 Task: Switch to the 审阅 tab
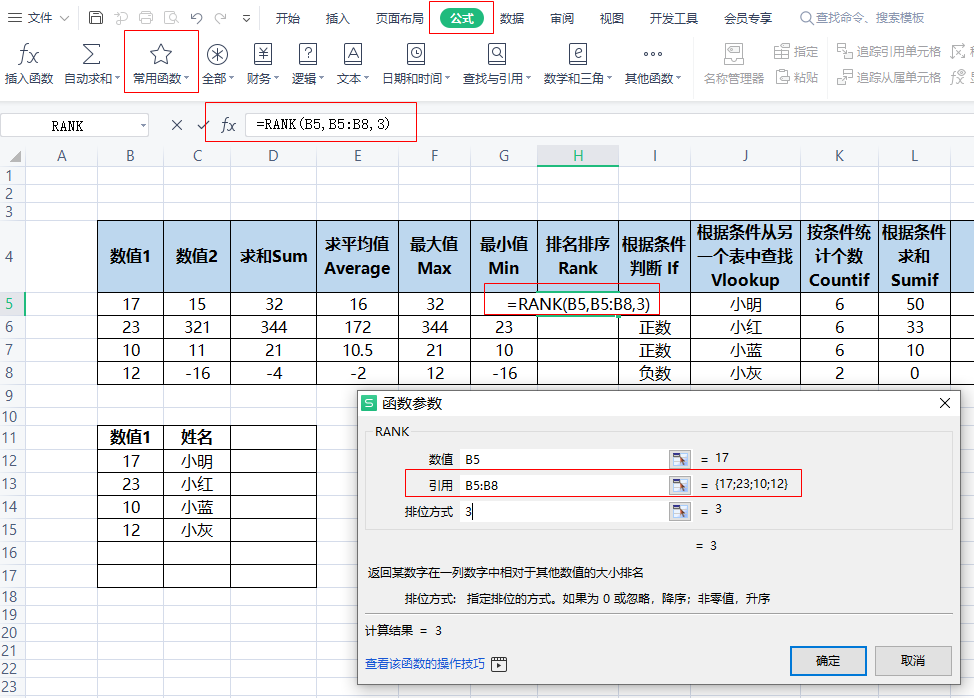pos(562,19)
